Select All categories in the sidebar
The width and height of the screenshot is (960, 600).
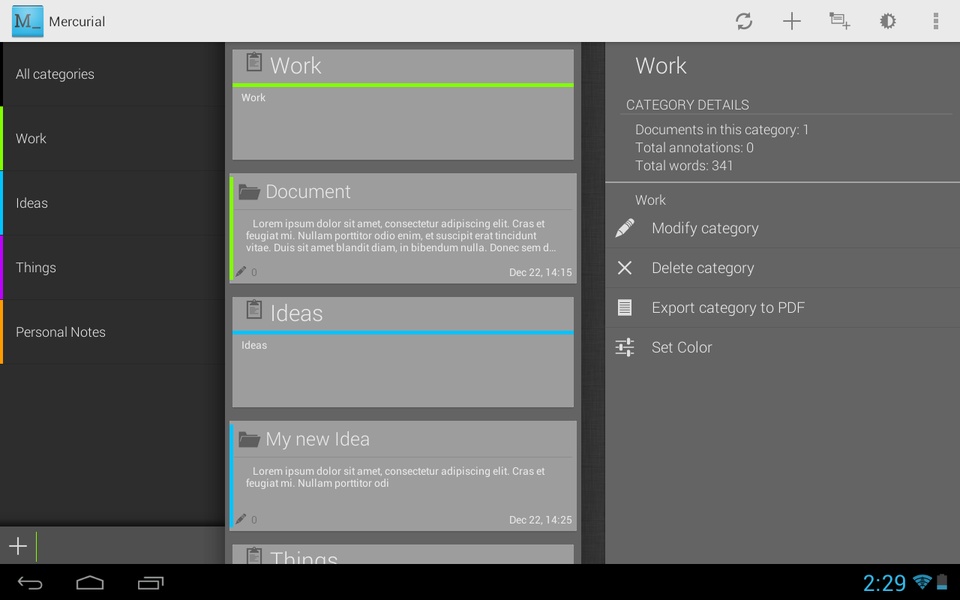113,74
